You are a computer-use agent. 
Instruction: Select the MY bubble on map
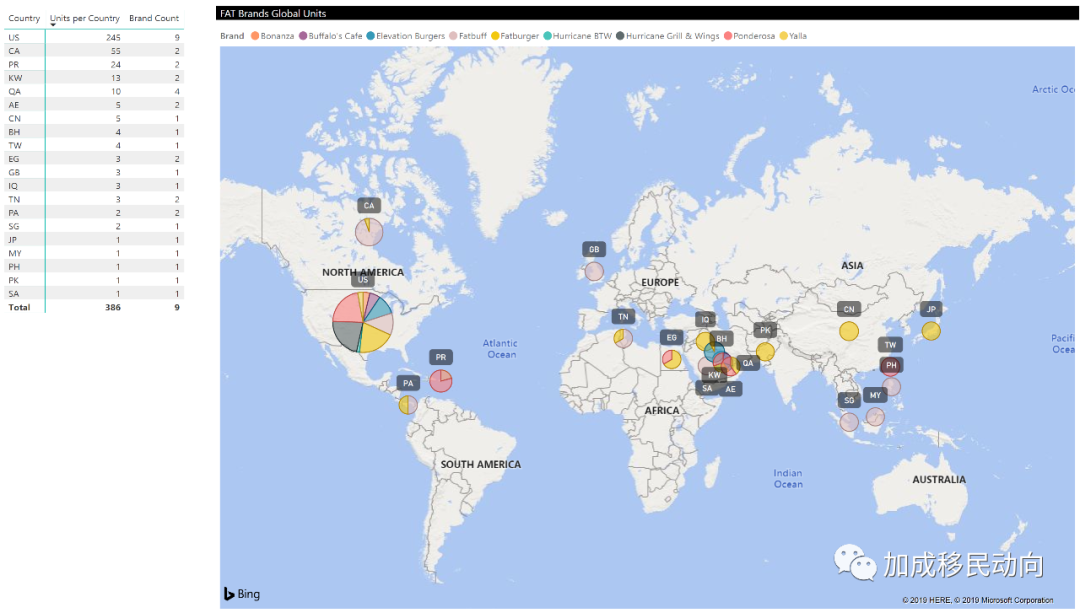click(875, 417)
